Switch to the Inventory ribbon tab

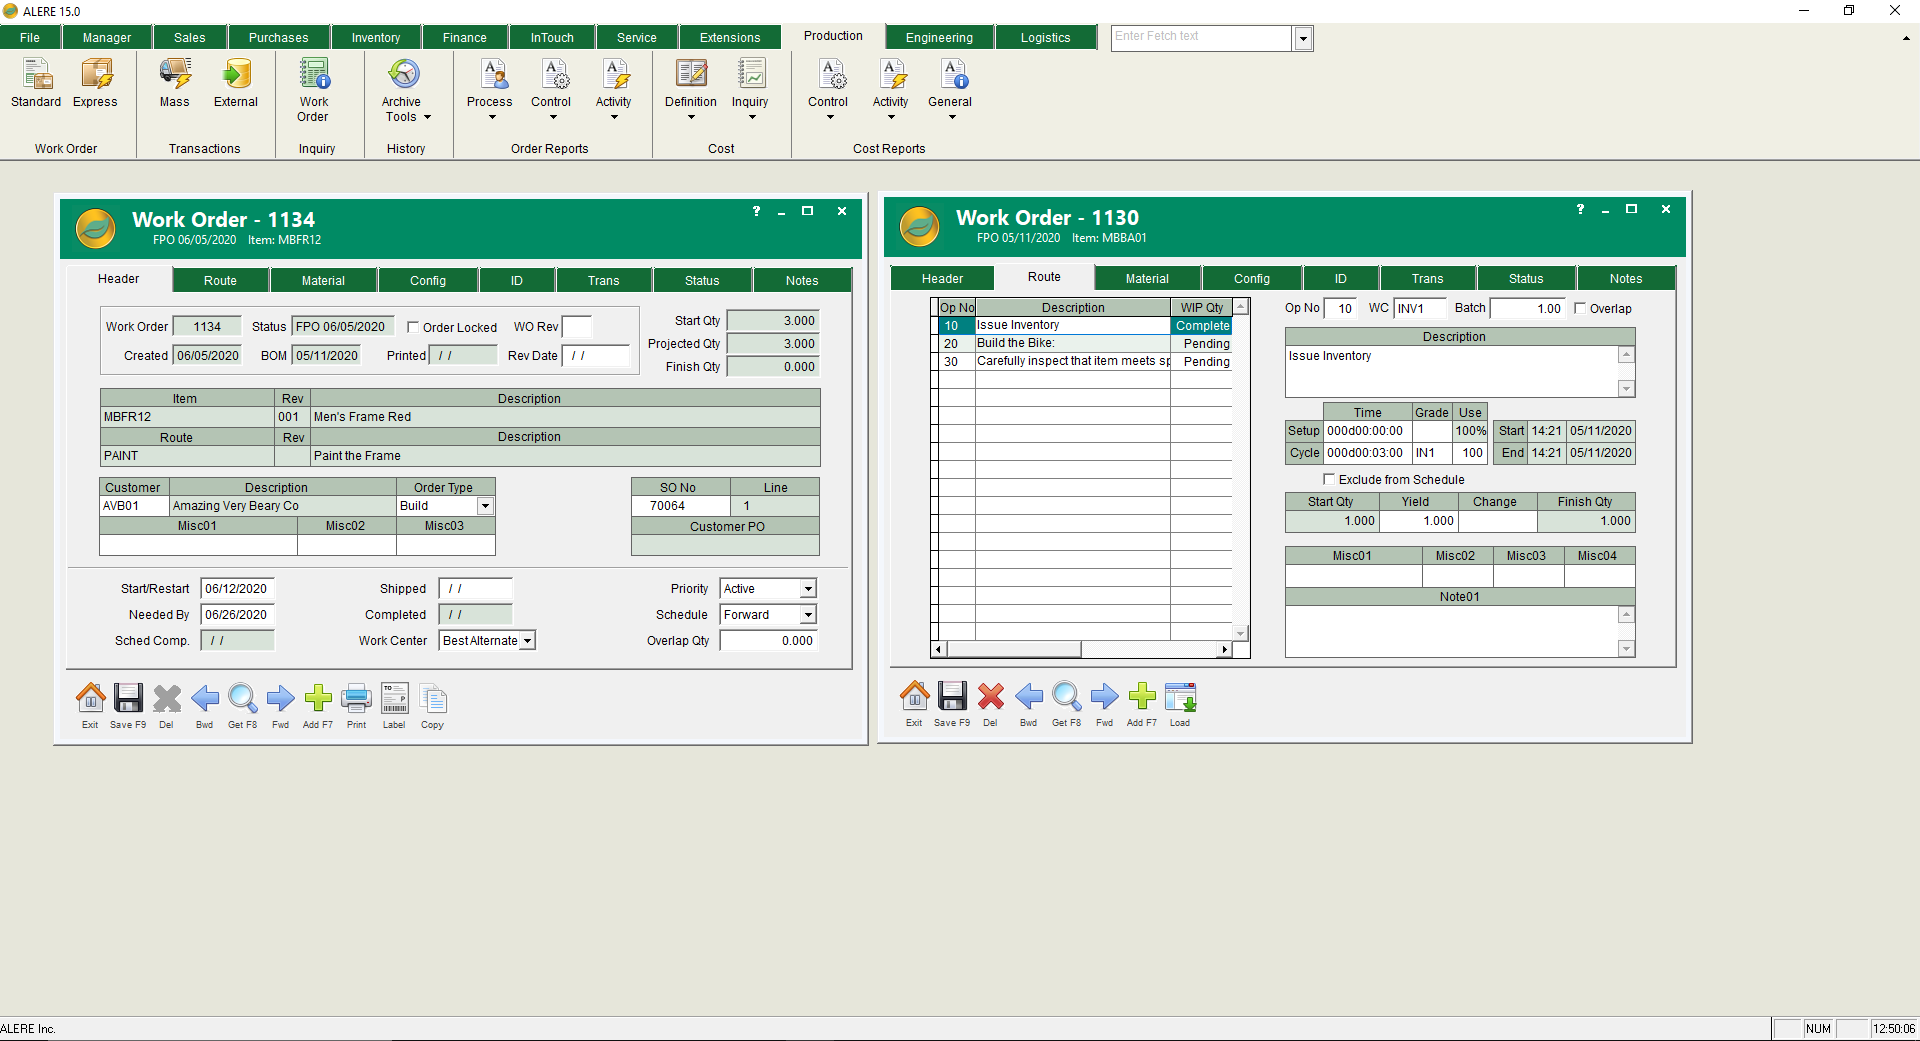pyautogui.click(x=375, y=38)
